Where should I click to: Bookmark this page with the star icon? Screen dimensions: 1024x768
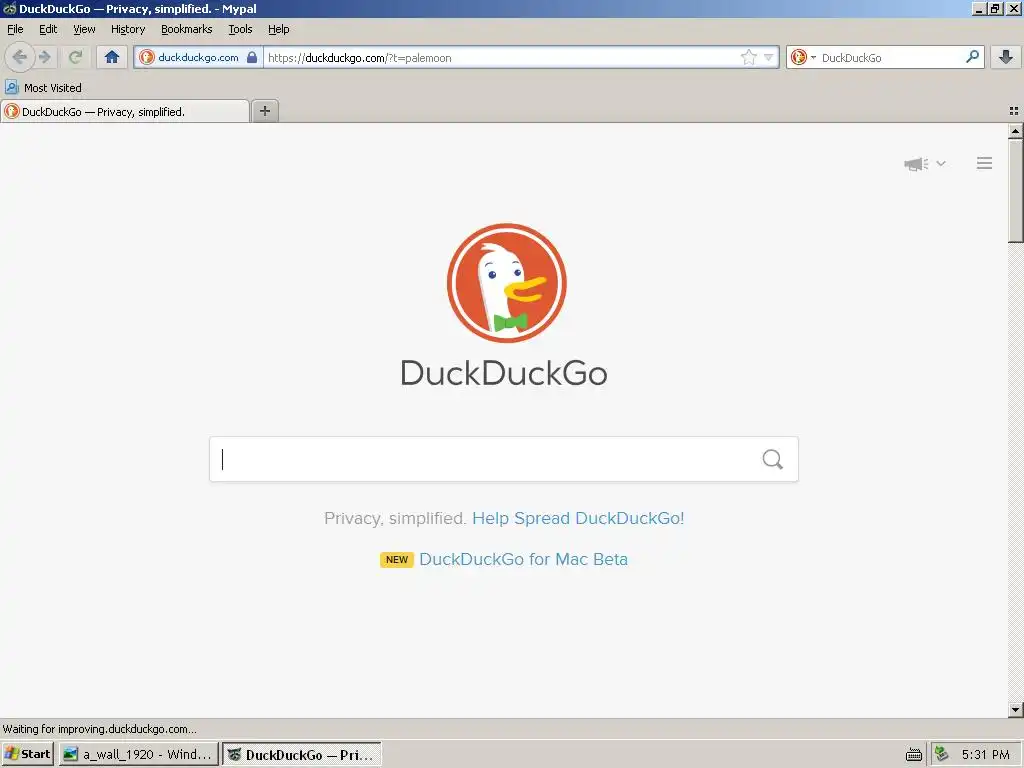click(x=748, y=57)
